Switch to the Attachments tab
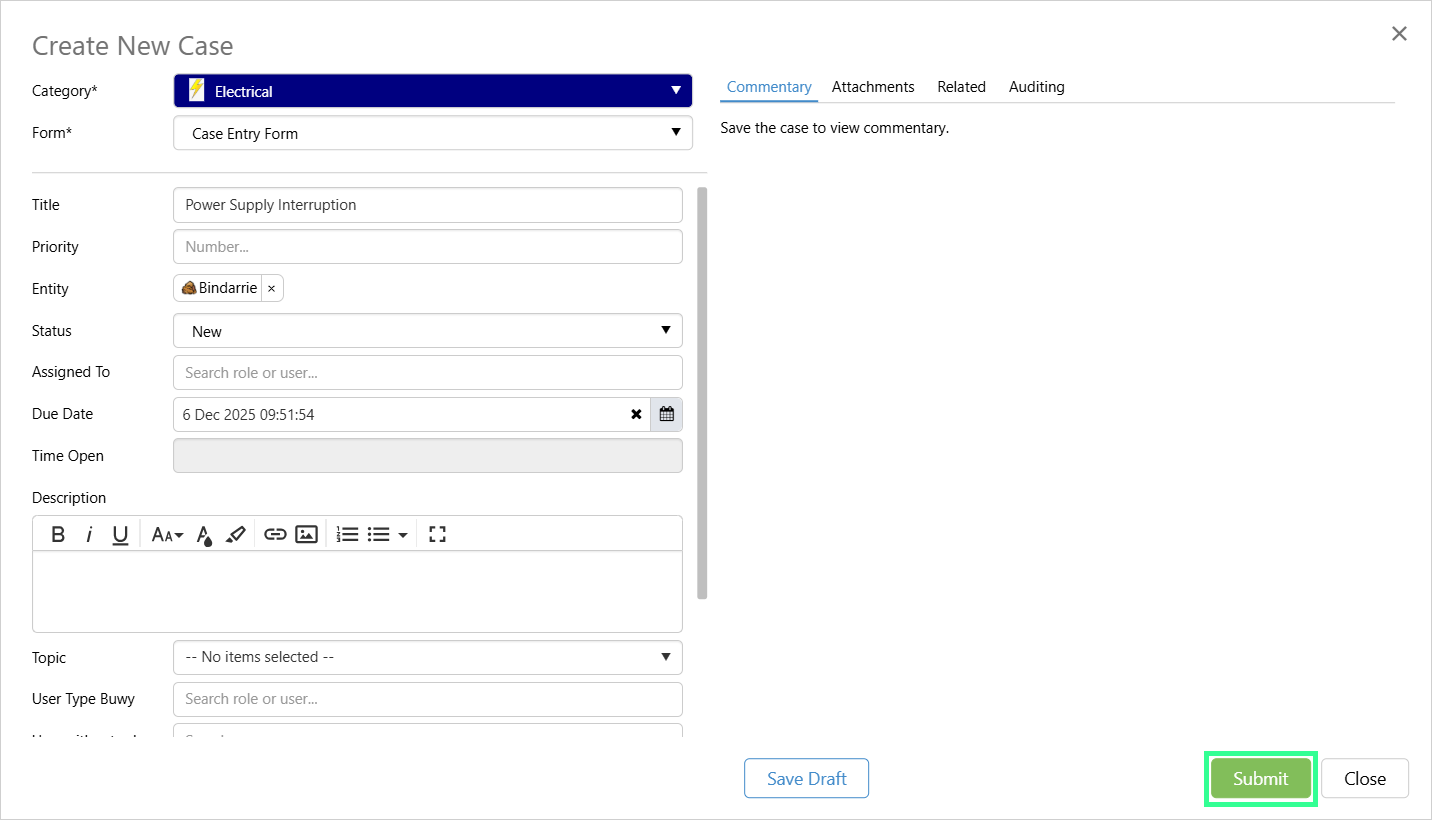Screen dimensions: 1432x820 pos(873,87)
